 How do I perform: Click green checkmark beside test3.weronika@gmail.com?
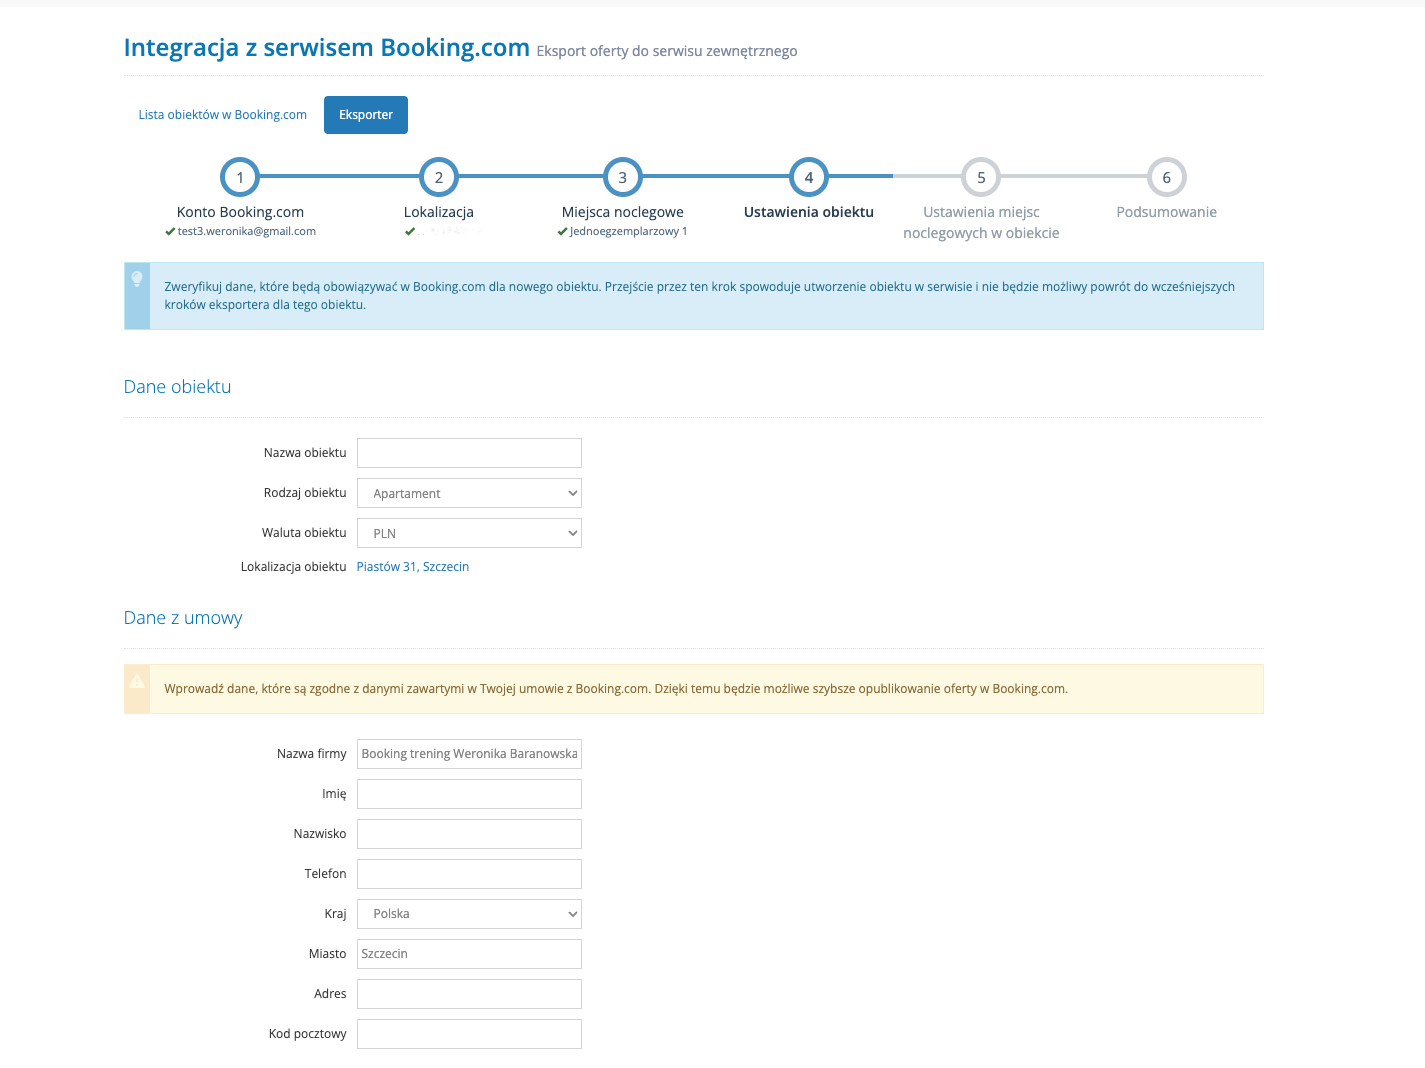[170, 231]
